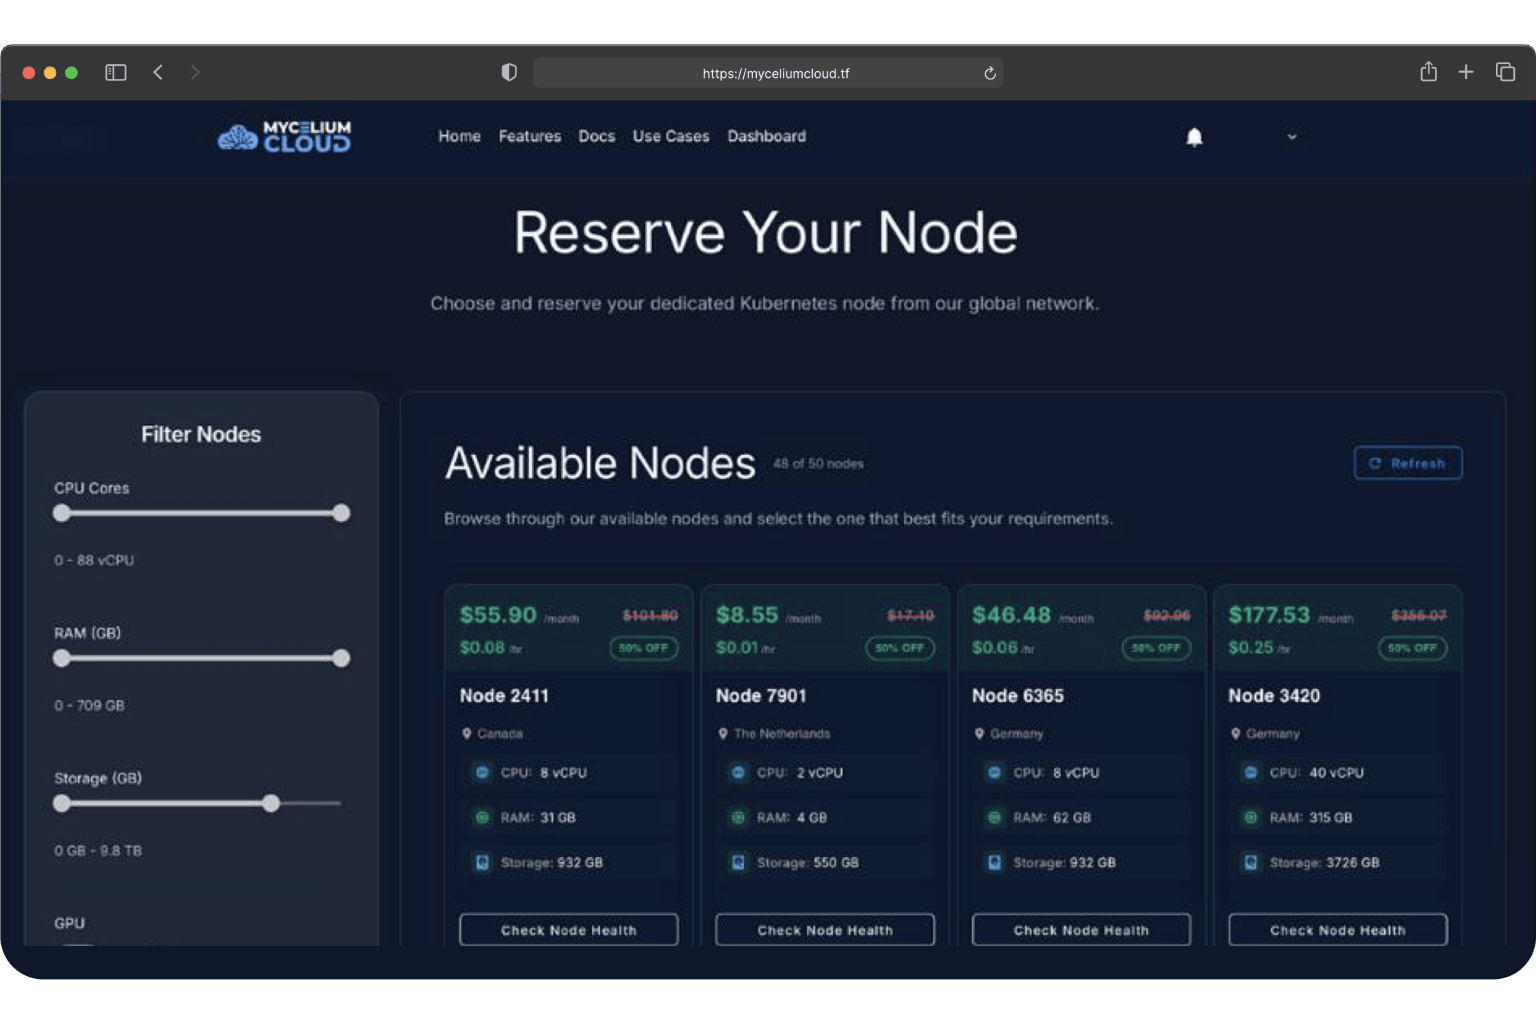Click the Mycelium Cloud logo

(x=285, y=137)
